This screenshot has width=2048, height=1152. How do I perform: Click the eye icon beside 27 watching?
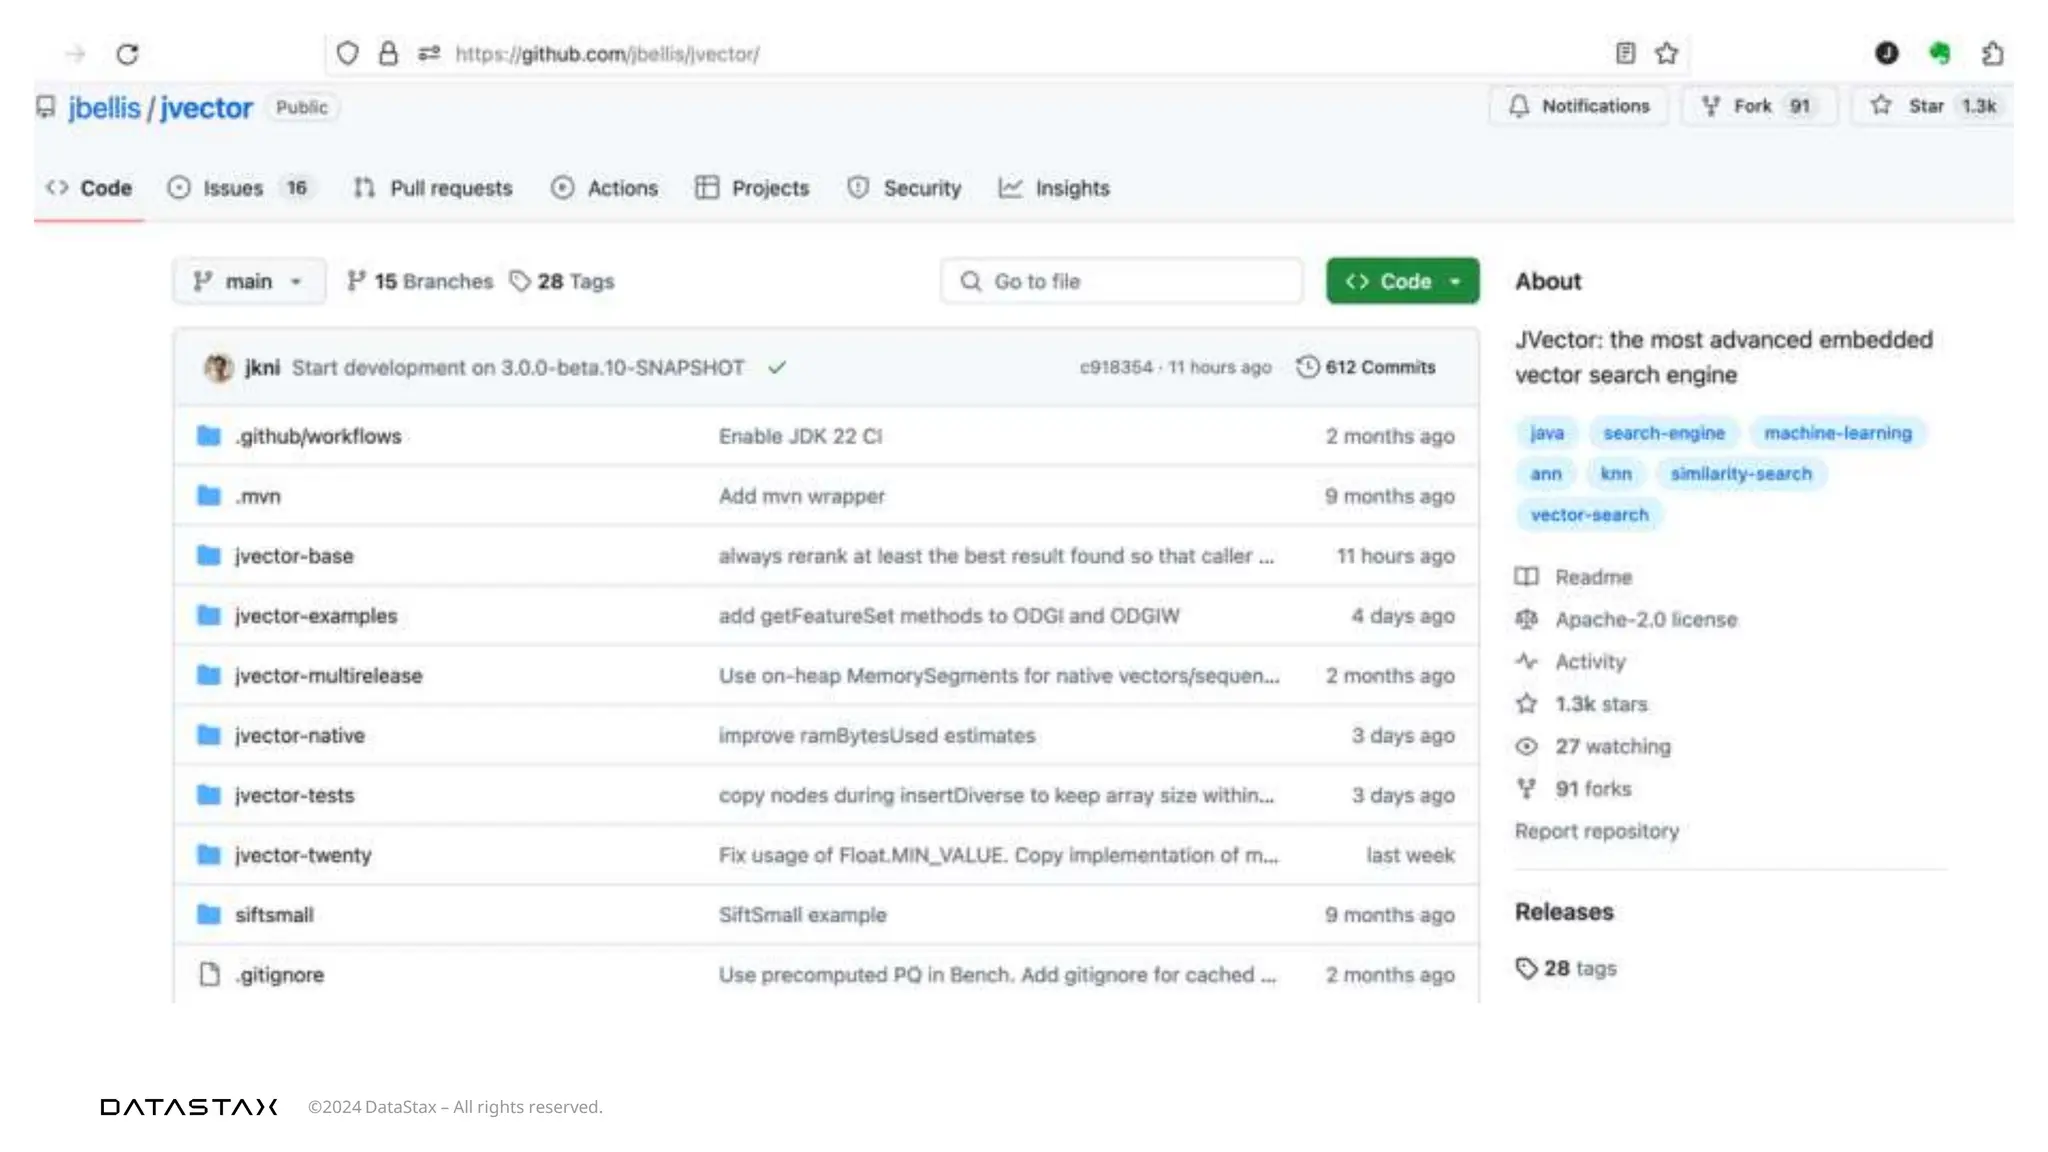coord(1526,747)
